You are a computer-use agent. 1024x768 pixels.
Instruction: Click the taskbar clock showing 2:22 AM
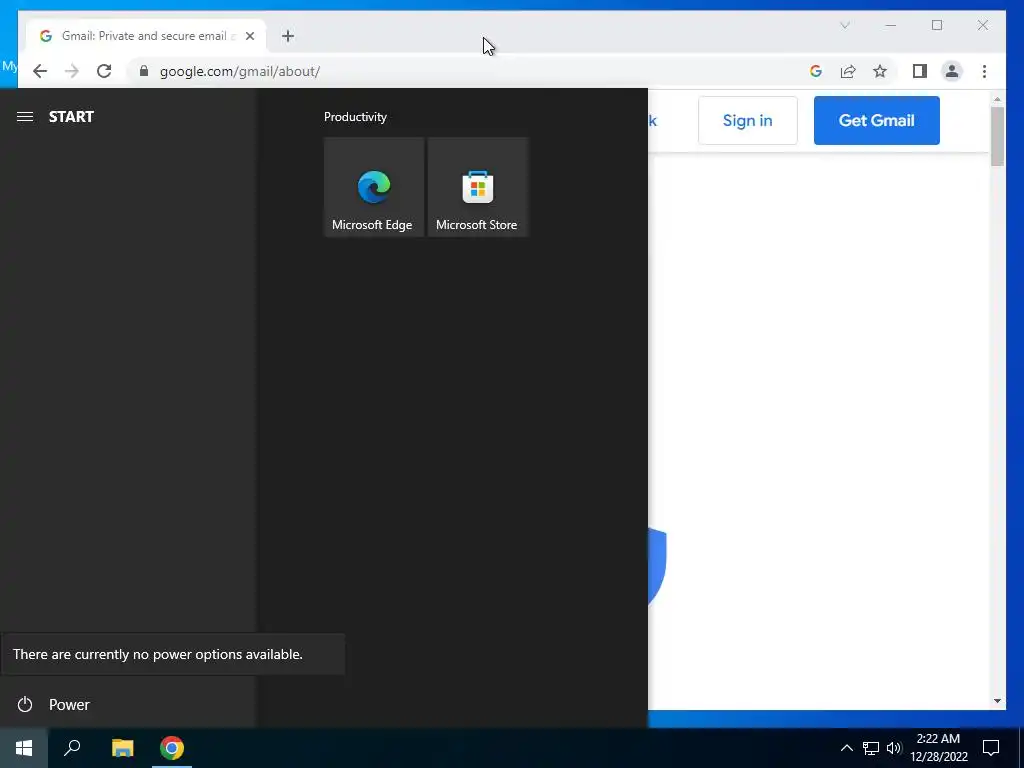coord(938,748)
